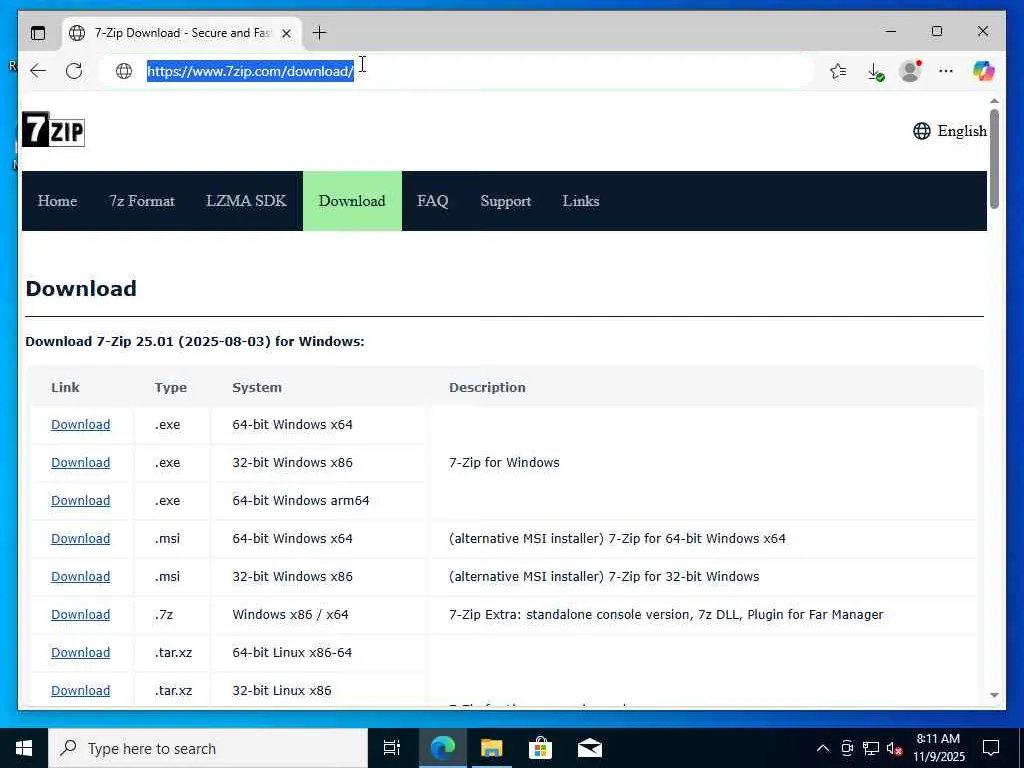Open the 7z Format nav item
Image resolution: width=1024 pixels, height=768 pixels.
coord(142,201)
